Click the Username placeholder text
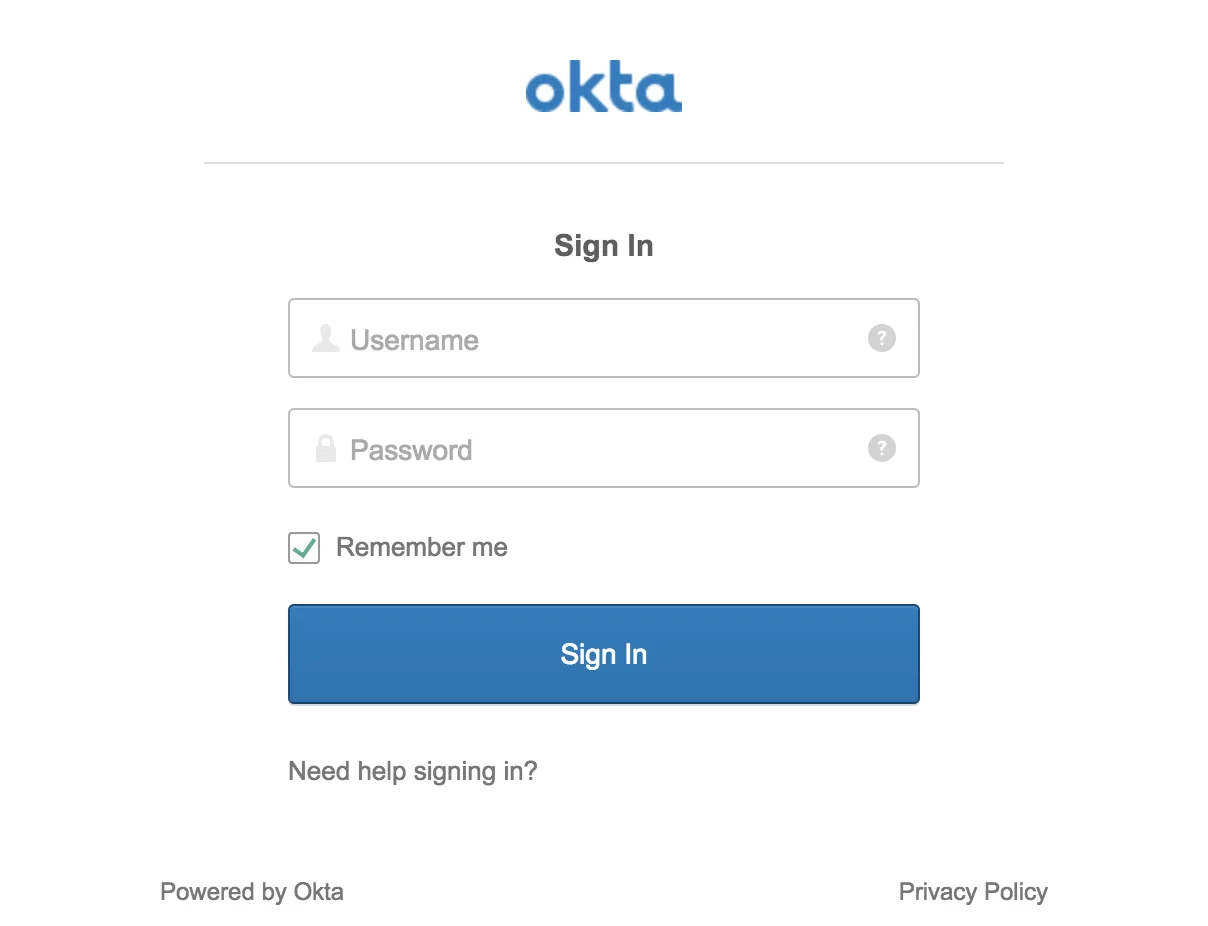The image size is (1208, 926). (414, 340)
